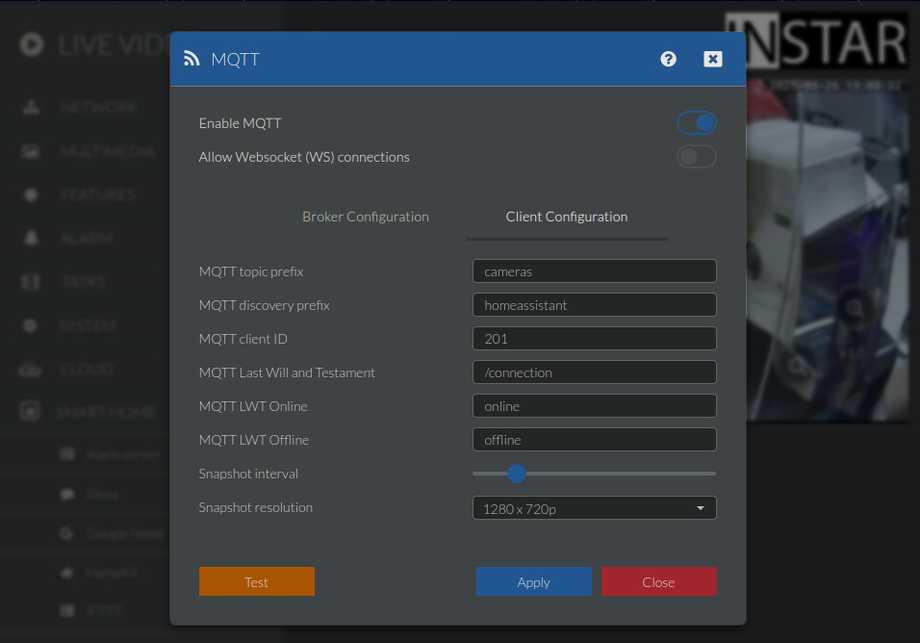This screenshot has width=920, height=643.
Task: Switch to the Broker Configuration tab
Action: [365, 216]
